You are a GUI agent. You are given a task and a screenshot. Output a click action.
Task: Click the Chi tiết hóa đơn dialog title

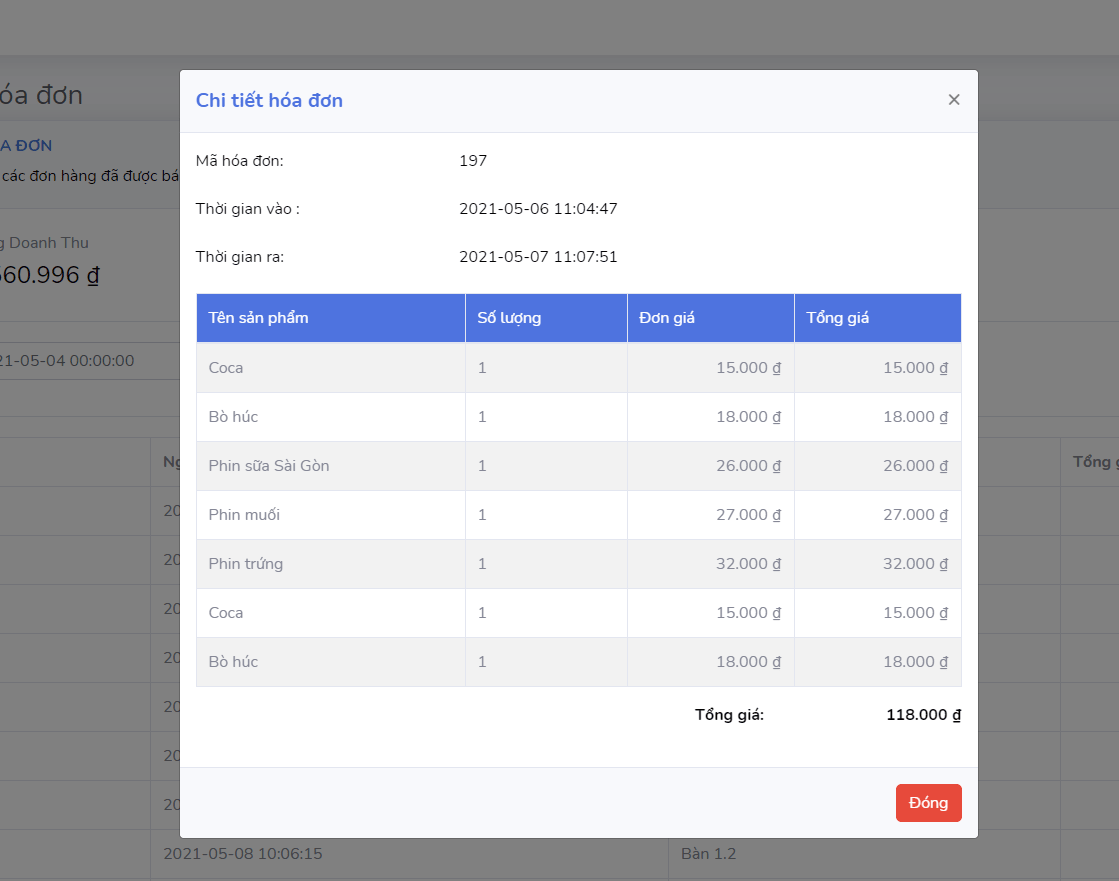point(269,101)
